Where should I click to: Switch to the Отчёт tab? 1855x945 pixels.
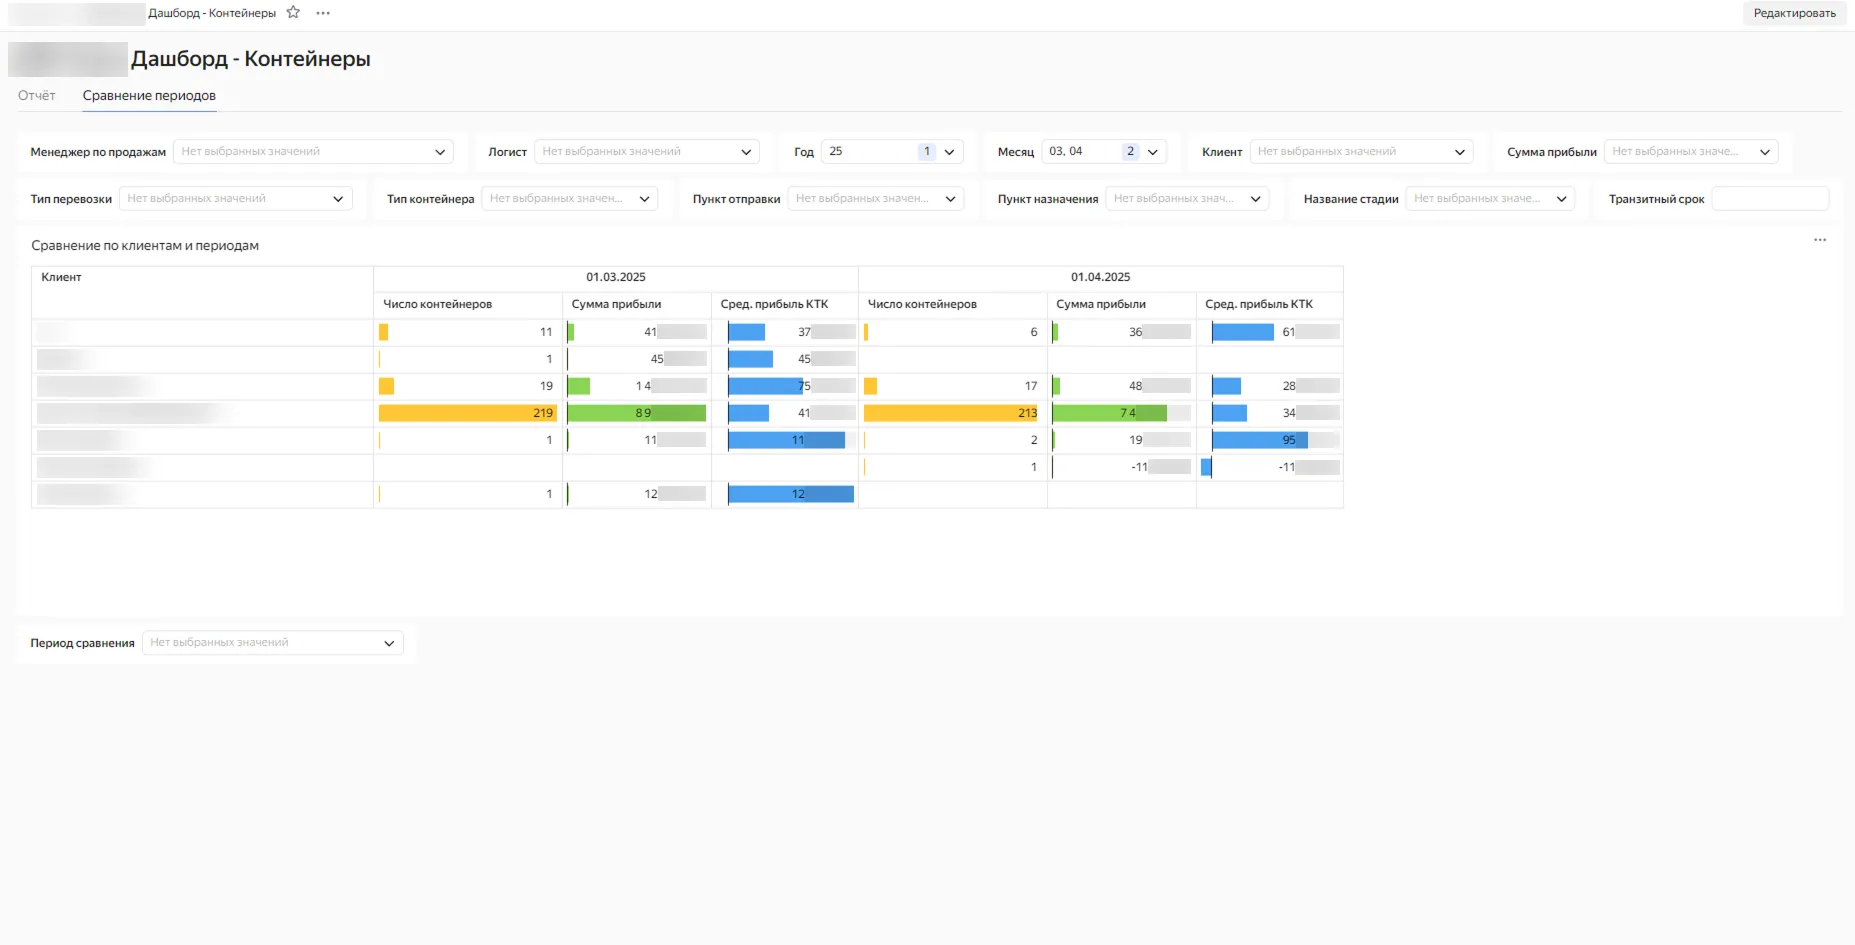[37, 96]
